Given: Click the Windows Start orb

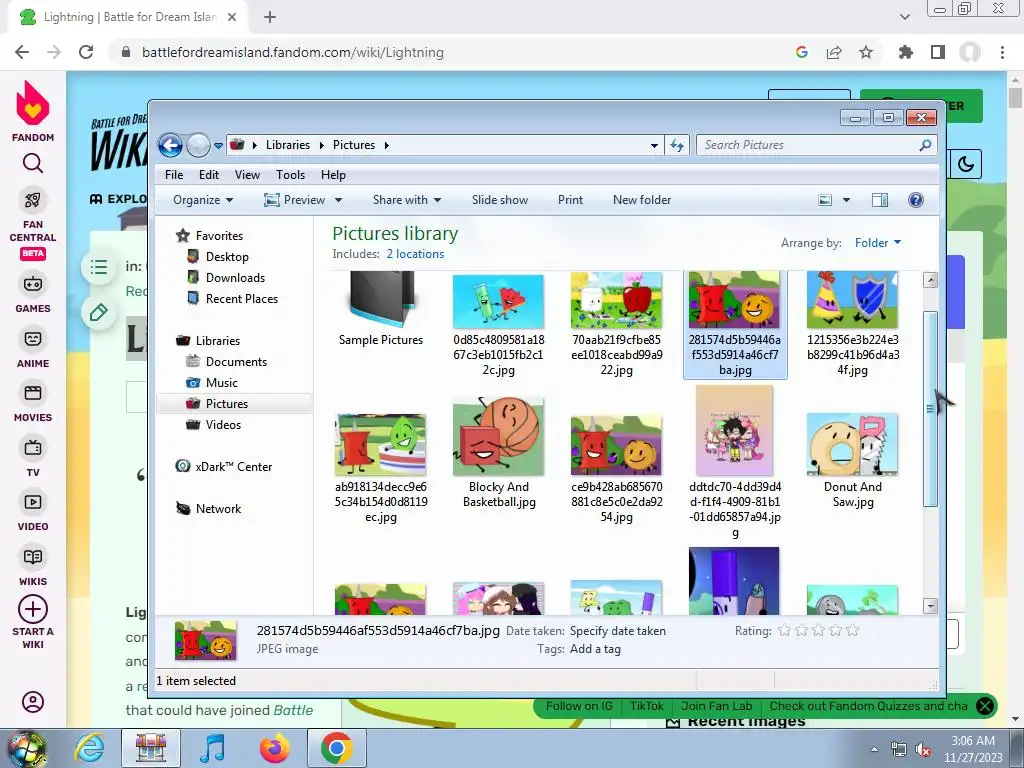Looking at the screenshot, I should pyautogui.click(x=26, y=749).
